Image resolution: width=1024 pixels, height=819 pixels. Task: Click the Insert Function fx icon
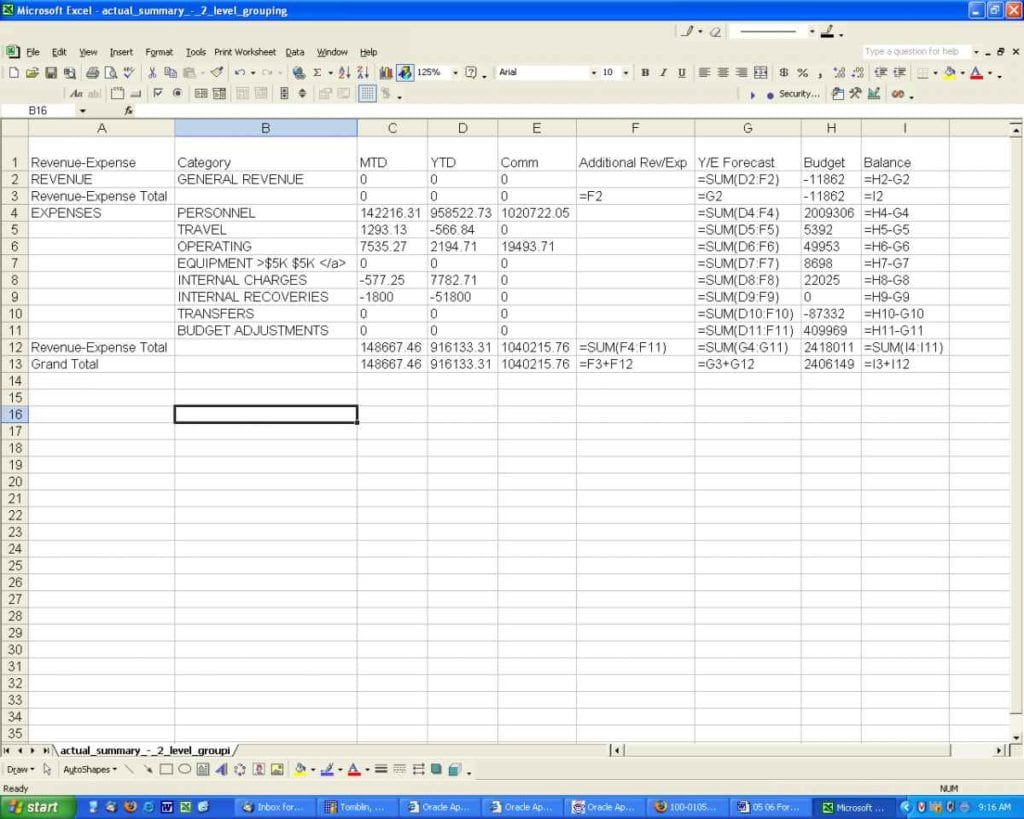pyautogui.click(x=129, y=111)
